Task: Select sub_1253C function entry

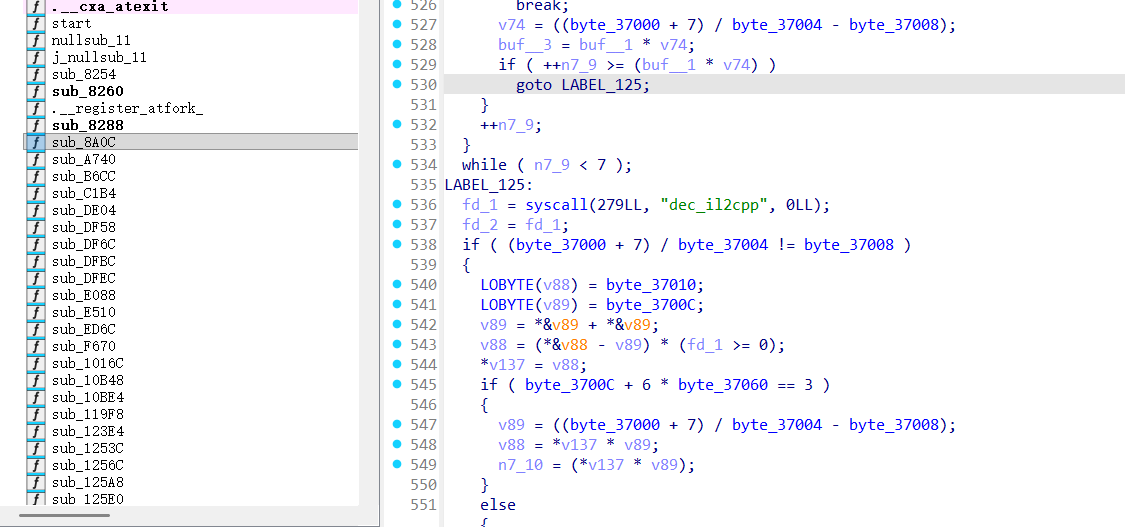Action: (88, 448)
